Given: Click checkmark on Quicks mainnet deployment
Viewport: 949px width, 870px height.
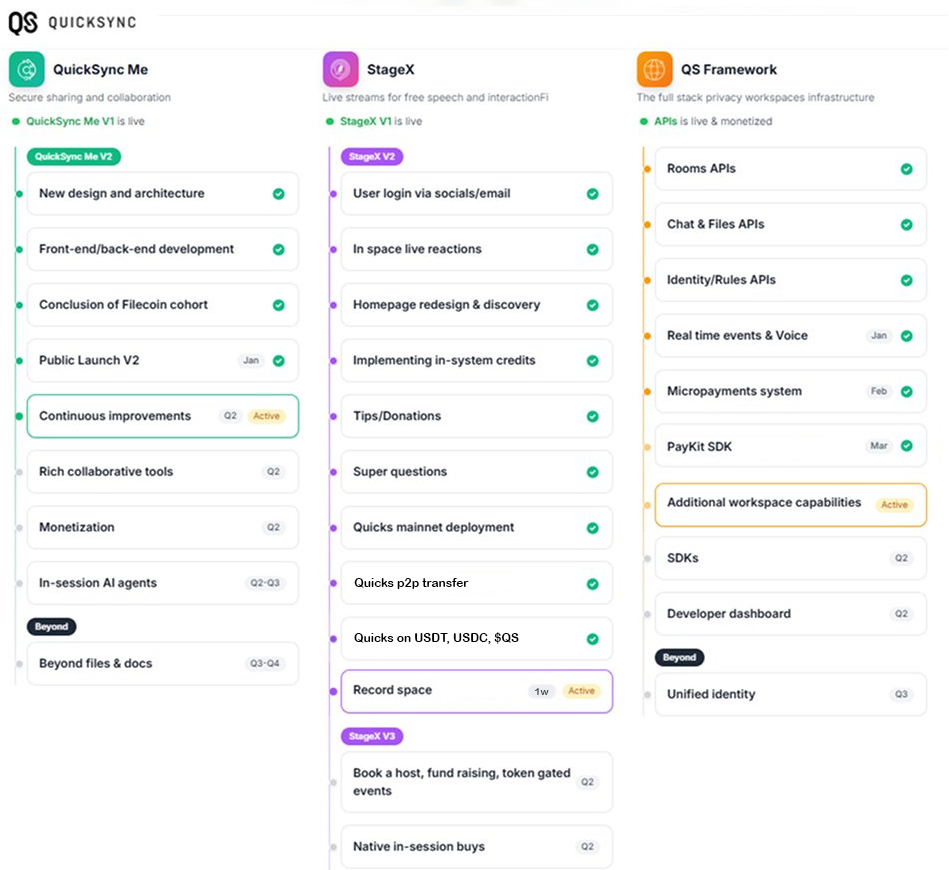Looking at the screenshot, I should (593, 528).
